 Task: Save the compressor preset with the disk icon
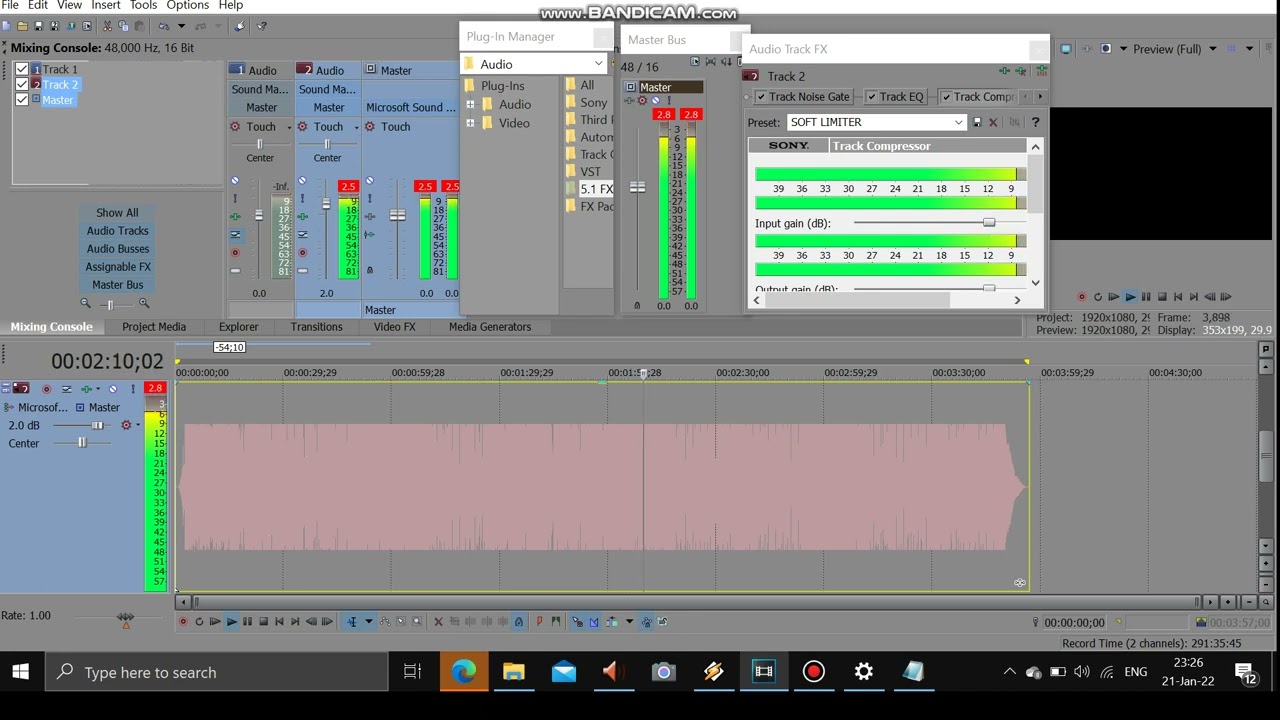[x=977, y=122]
